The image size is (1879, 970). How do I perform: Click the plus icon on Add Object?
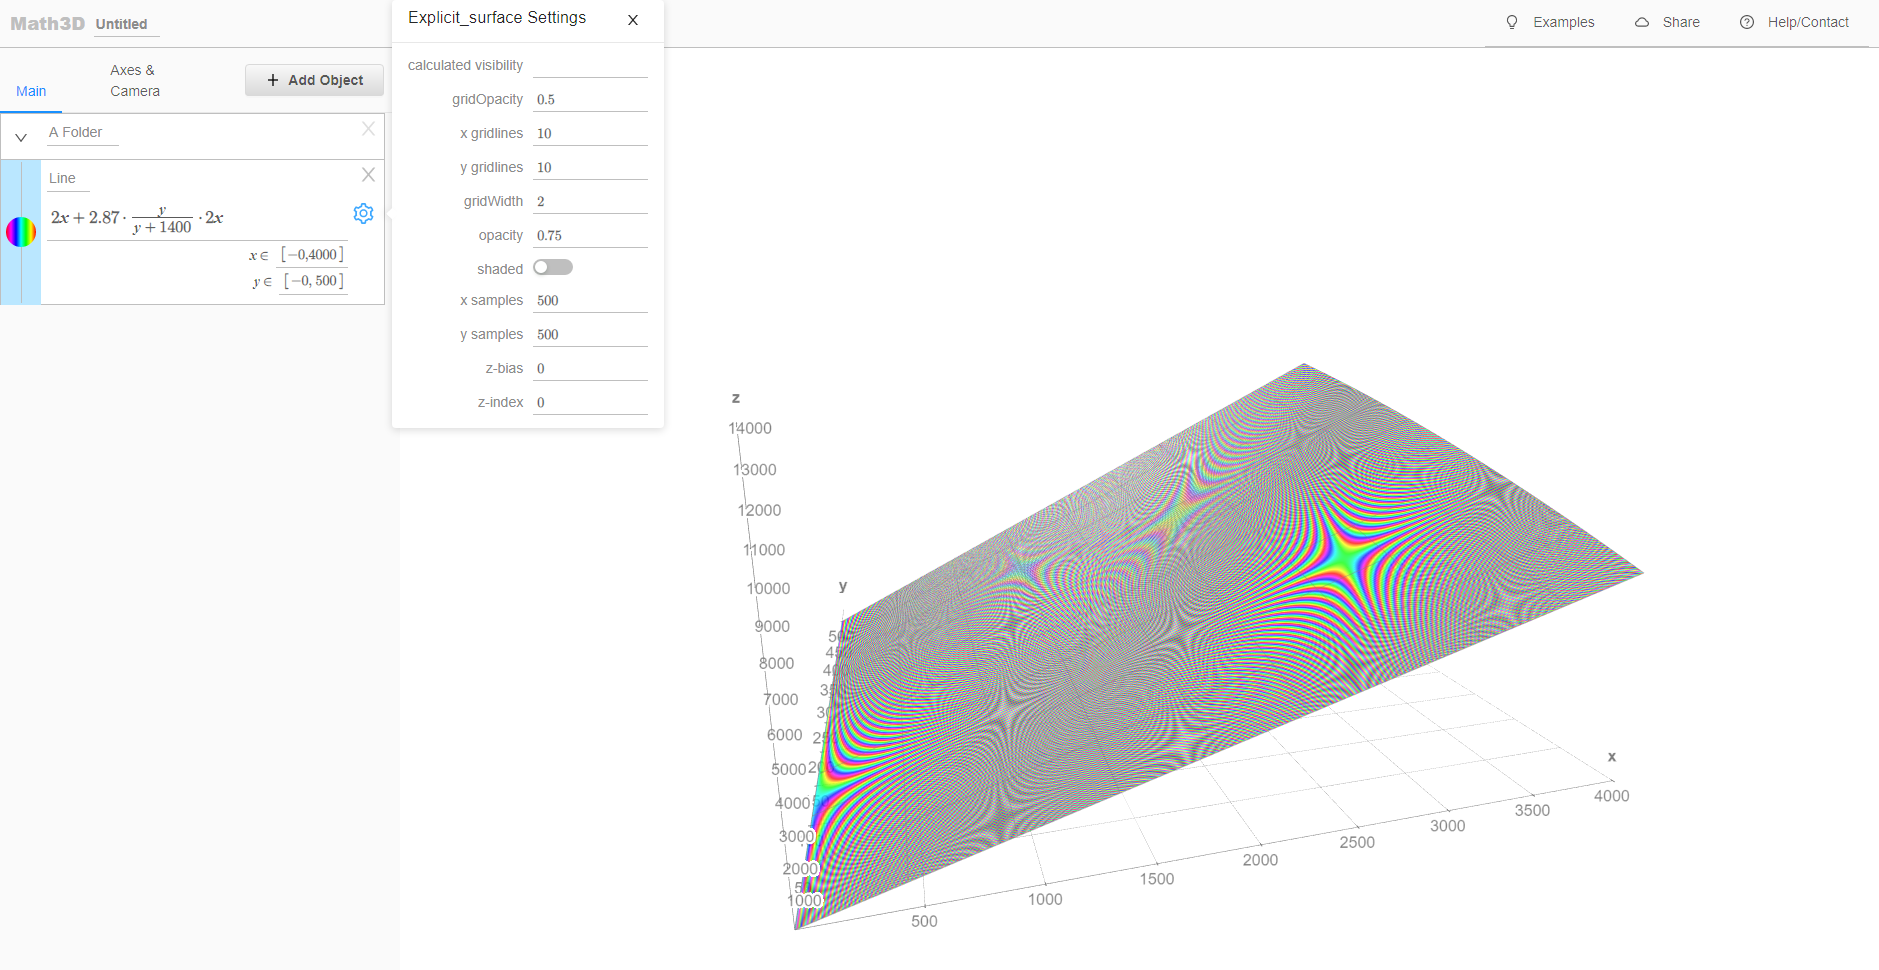point(273,79)
